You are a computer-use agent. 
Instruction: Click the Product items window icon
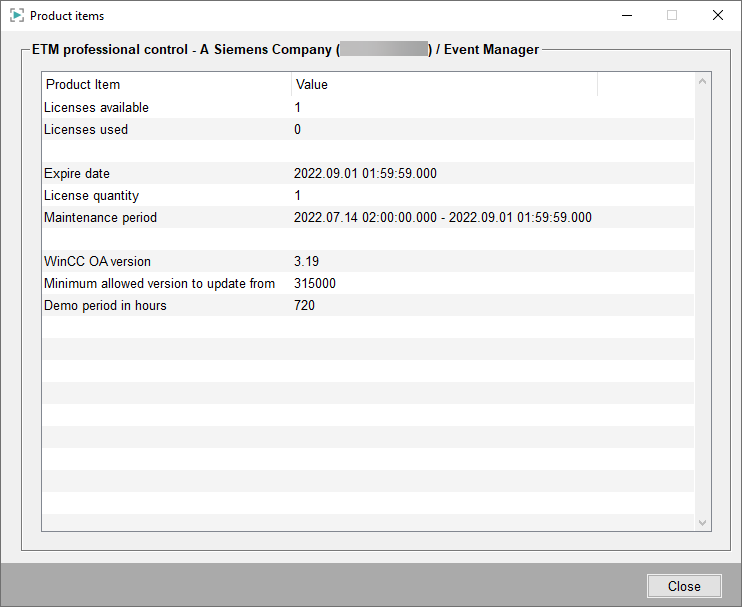click(x=17, y=16)
